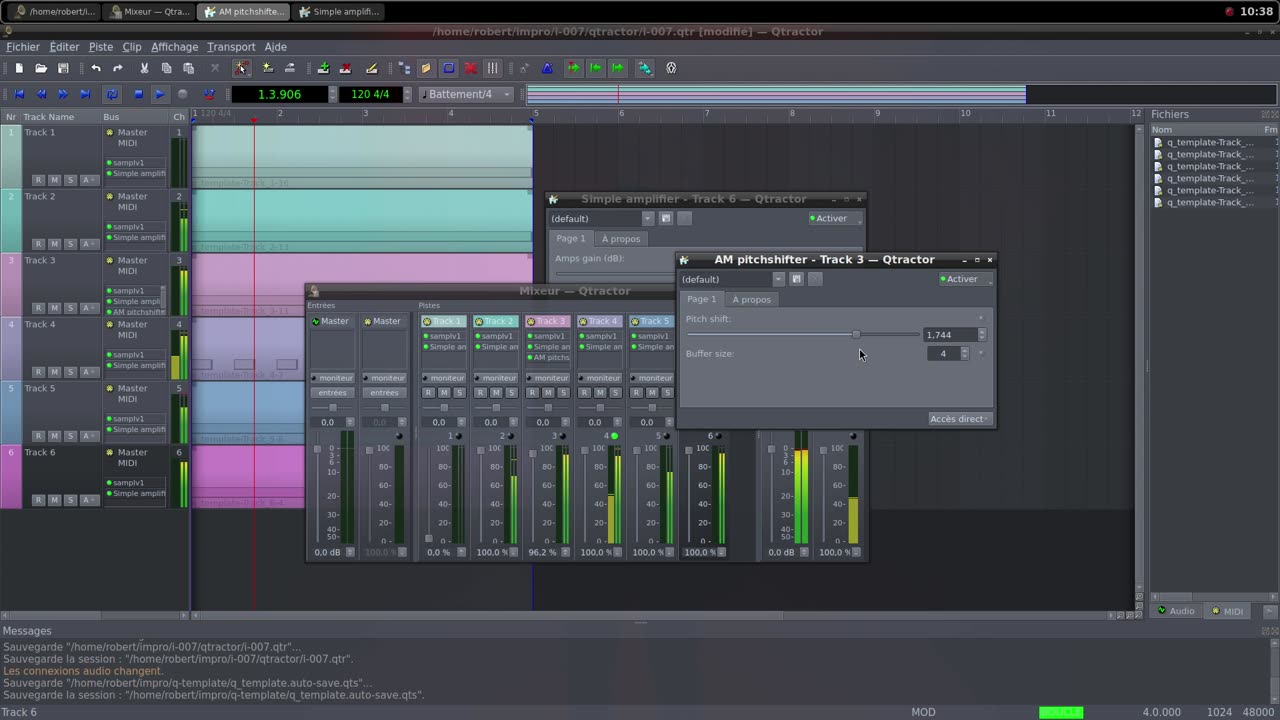The width and height of the screenshot is (1280, 720).
Task: Open the metronome icon in the toolbar
Action: pyautogui.click(x=547, y=68)
